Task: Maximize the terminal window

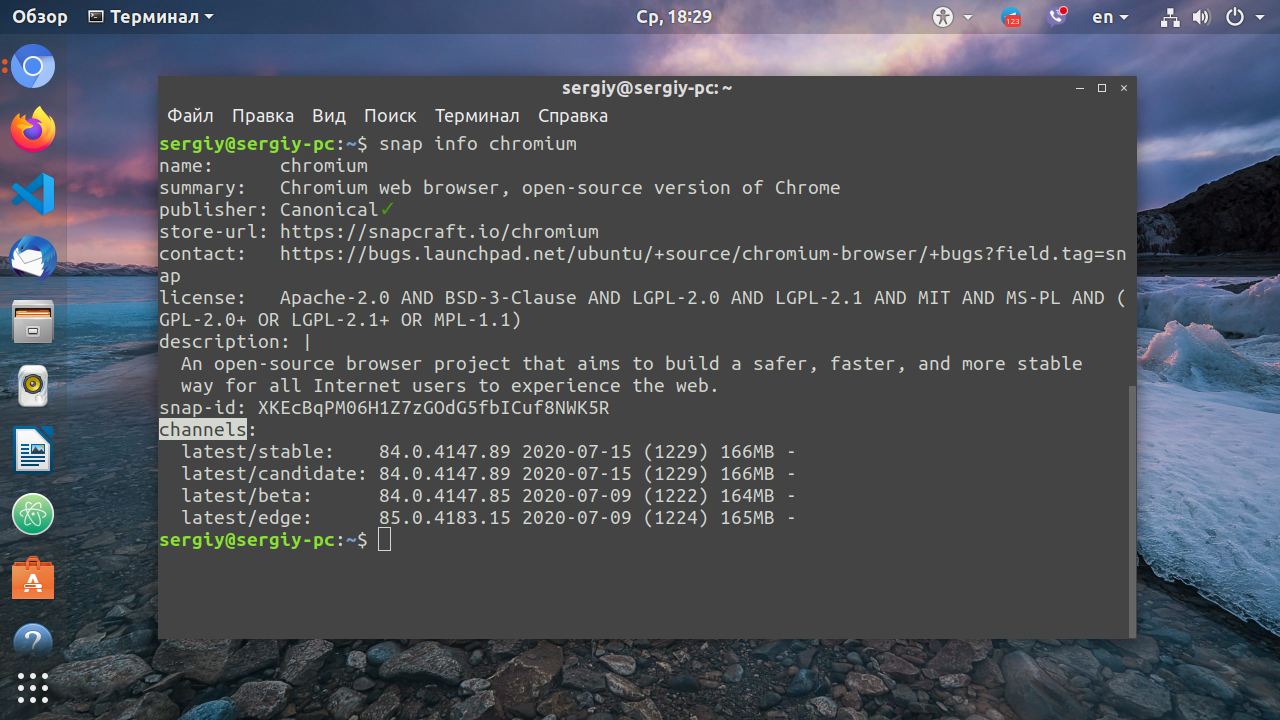Action: [1102, 88]
